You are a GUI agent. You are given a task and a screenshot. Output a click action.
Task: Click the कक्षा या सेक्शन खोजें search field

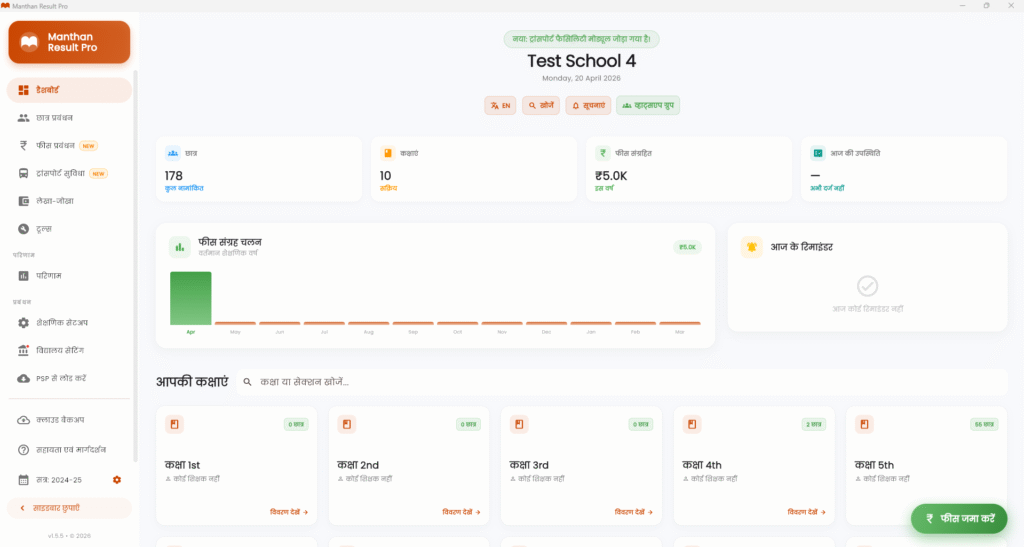pyautogui.click(x=400, y=382)
